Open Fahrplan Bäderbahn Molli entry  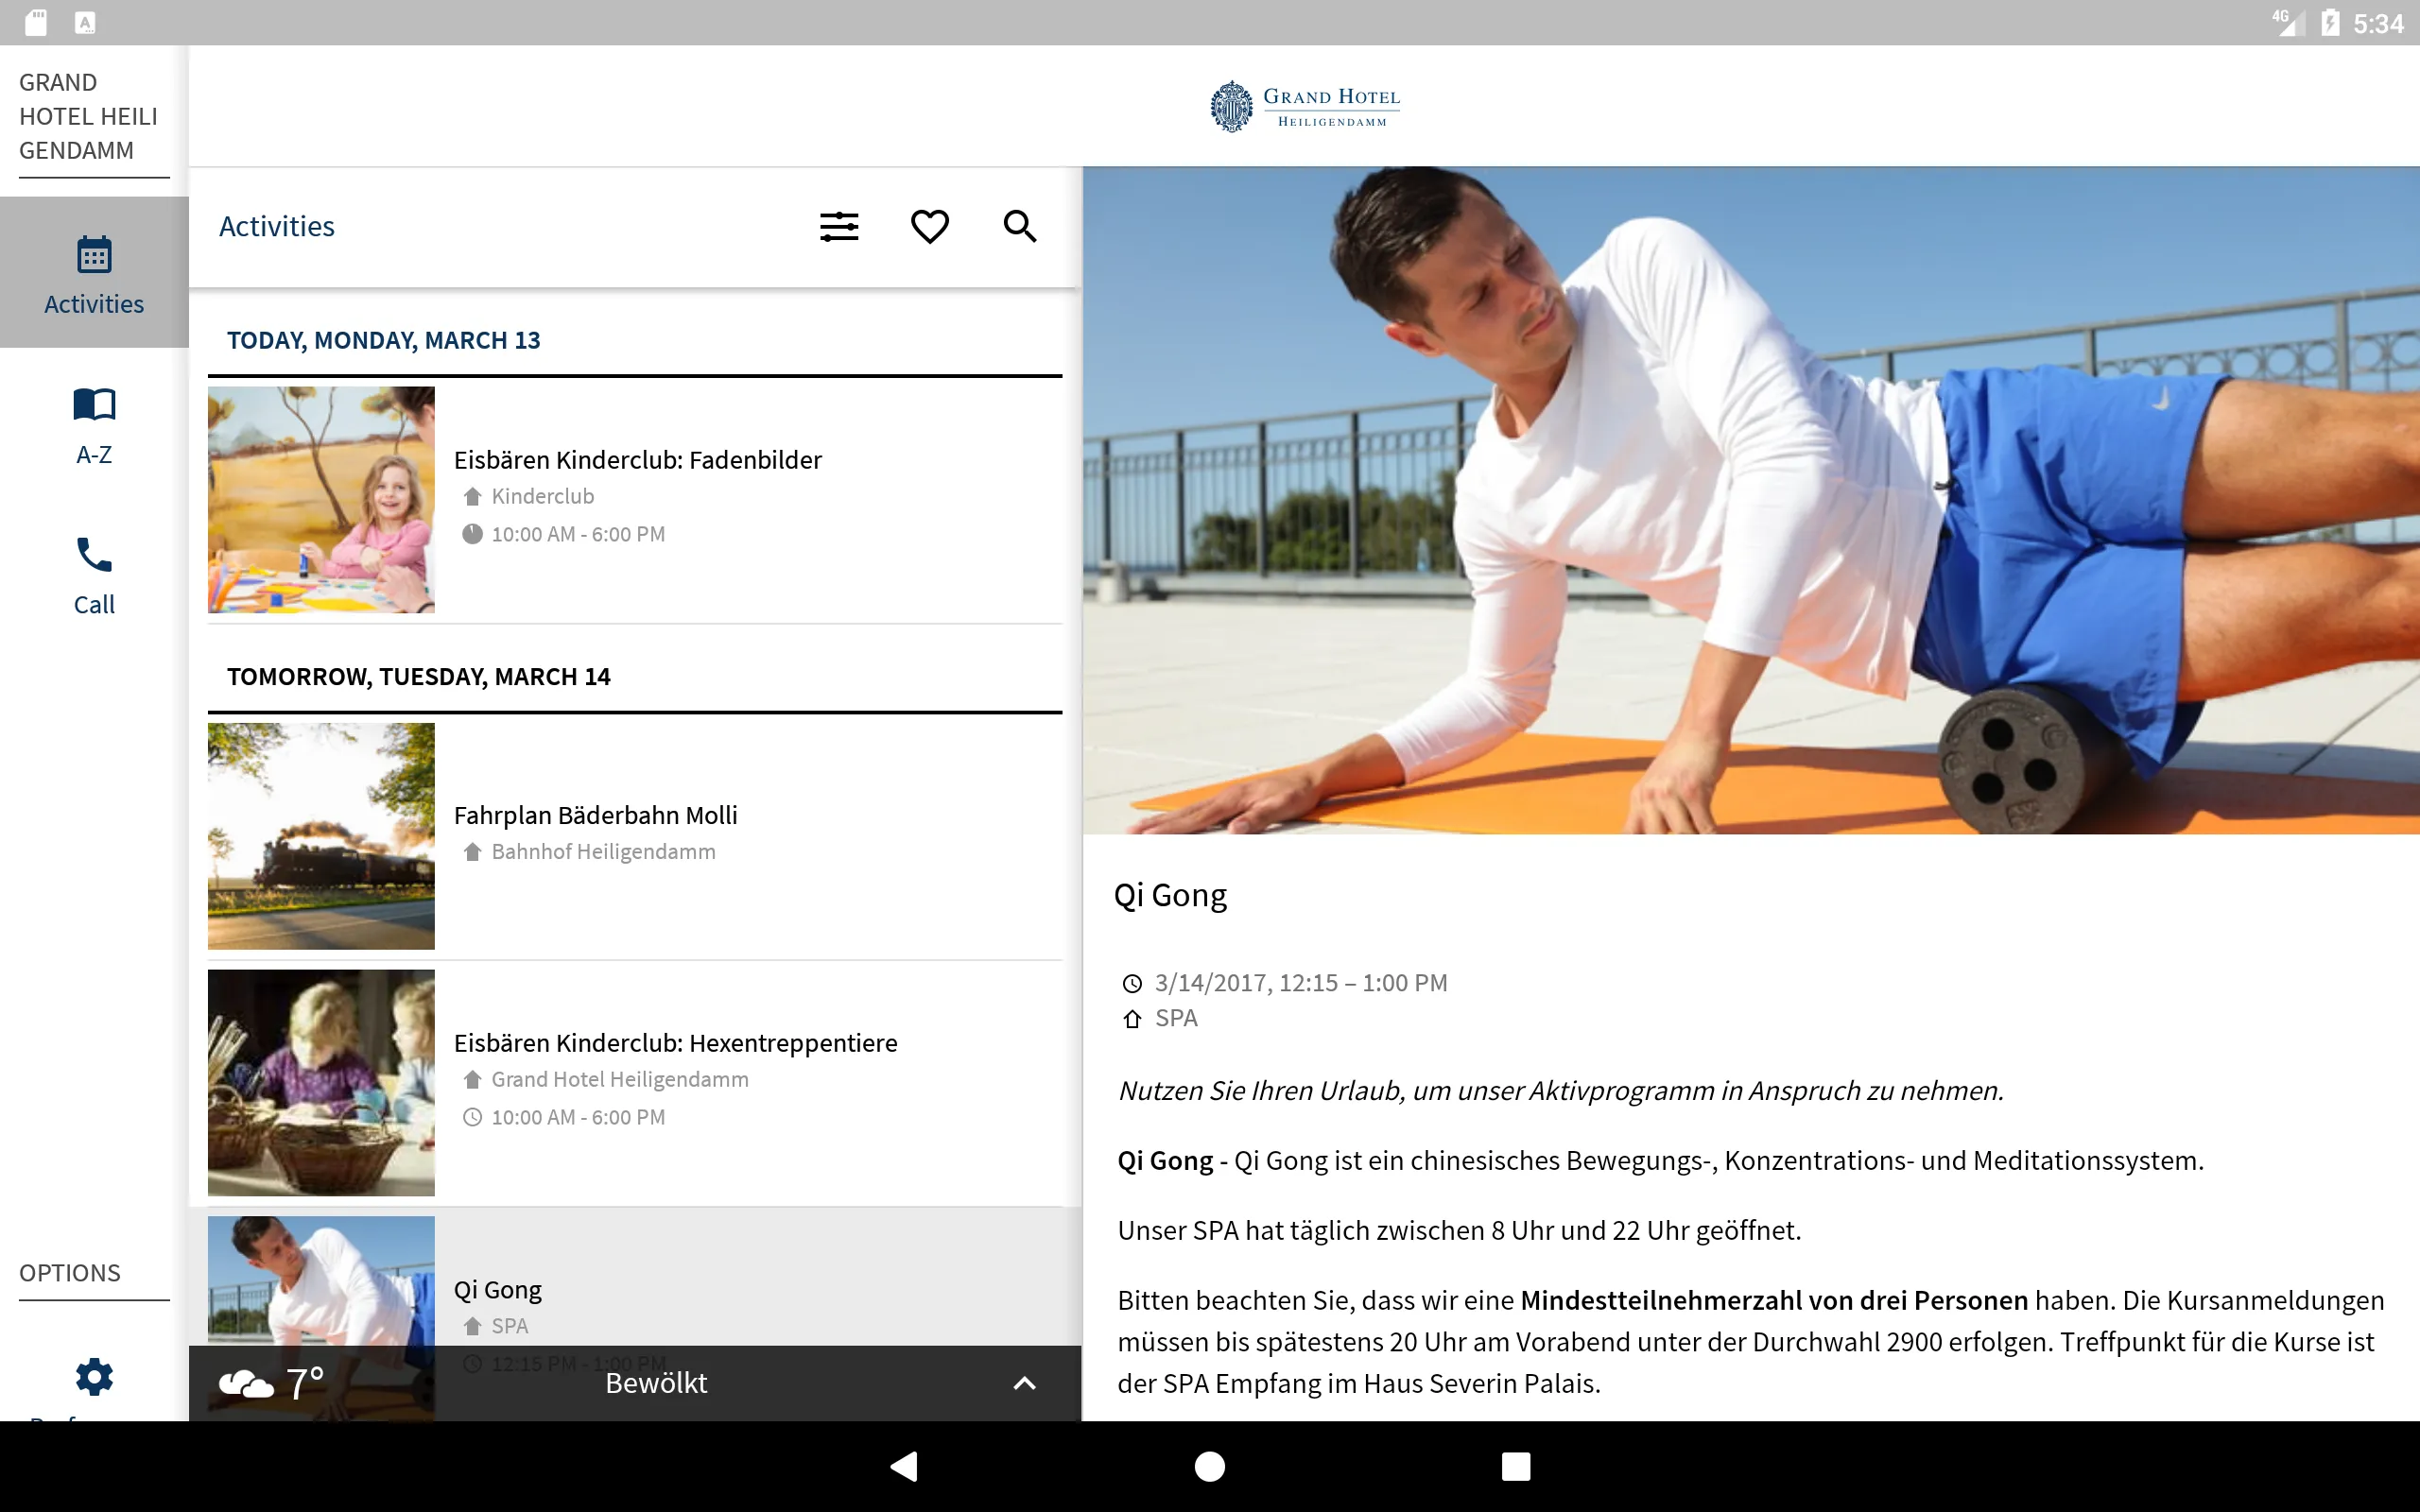click(x=635, y=836)
